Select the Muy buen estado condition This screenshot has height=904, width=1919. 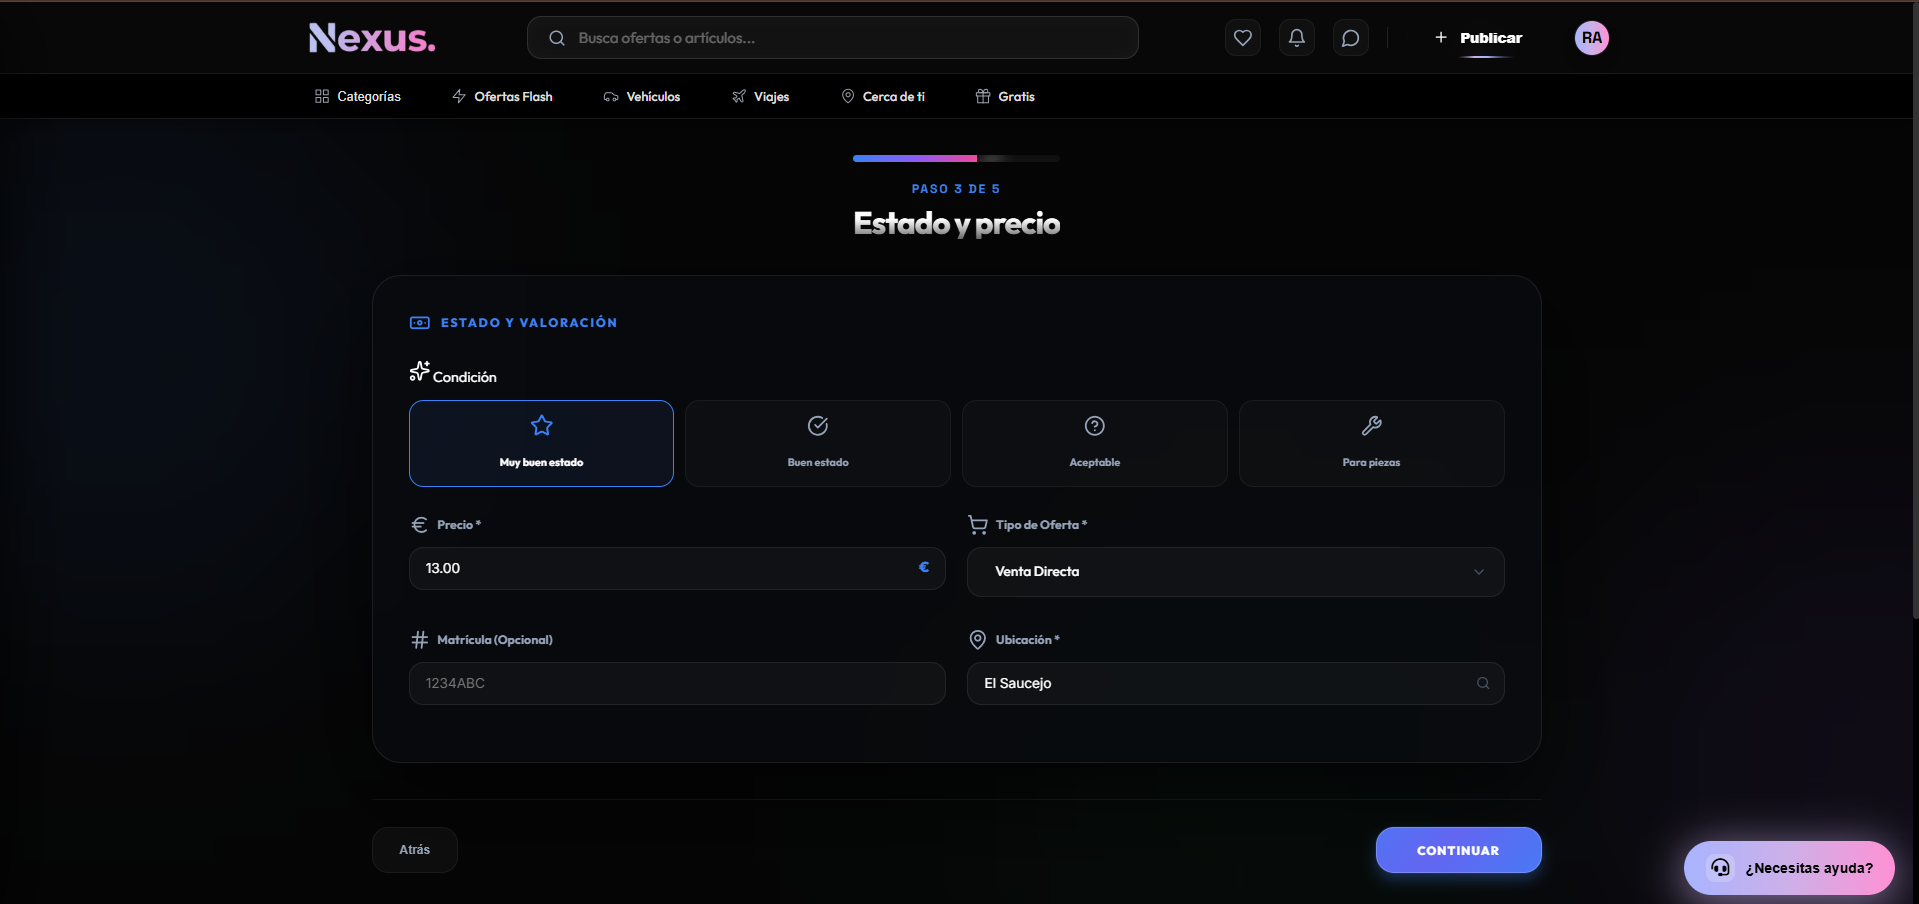[x=541, y=443]
